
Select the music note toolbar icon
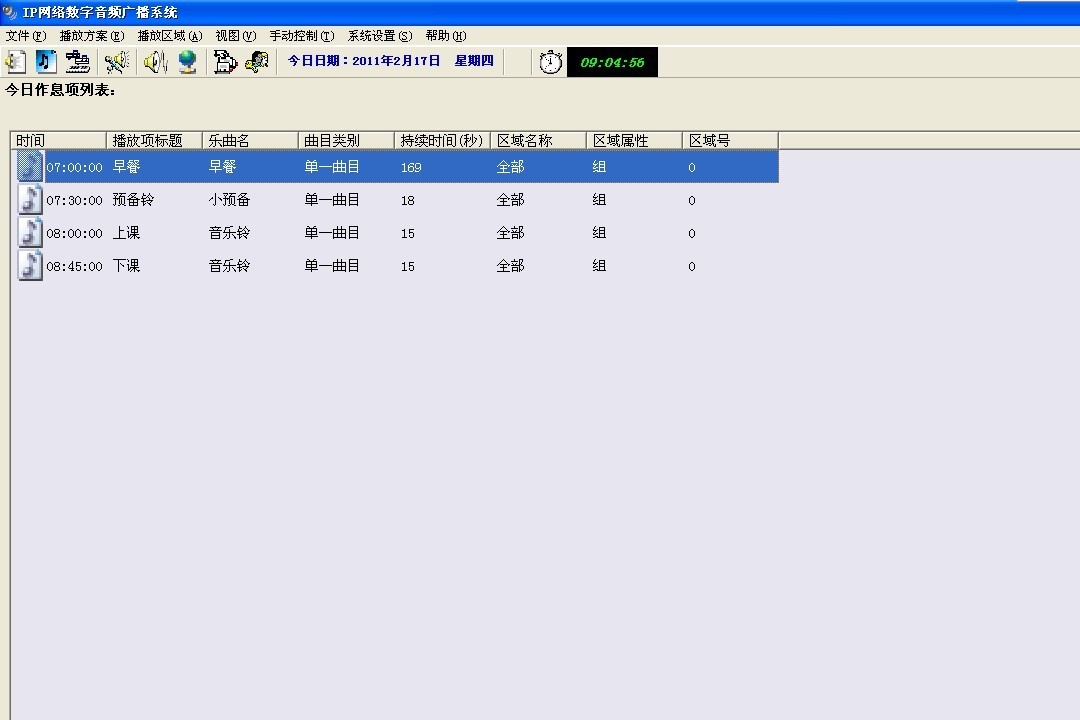coord(46,61)
